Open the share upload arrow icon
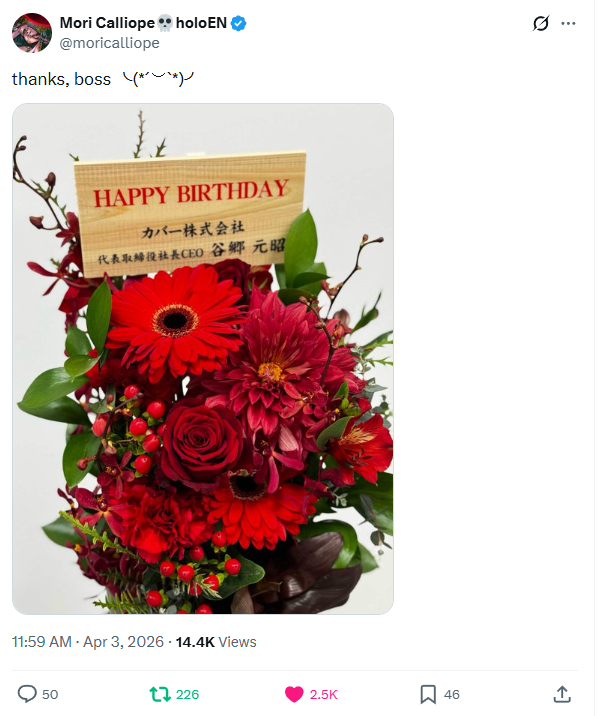Screen dimensions: 600x716 [562, 694]
